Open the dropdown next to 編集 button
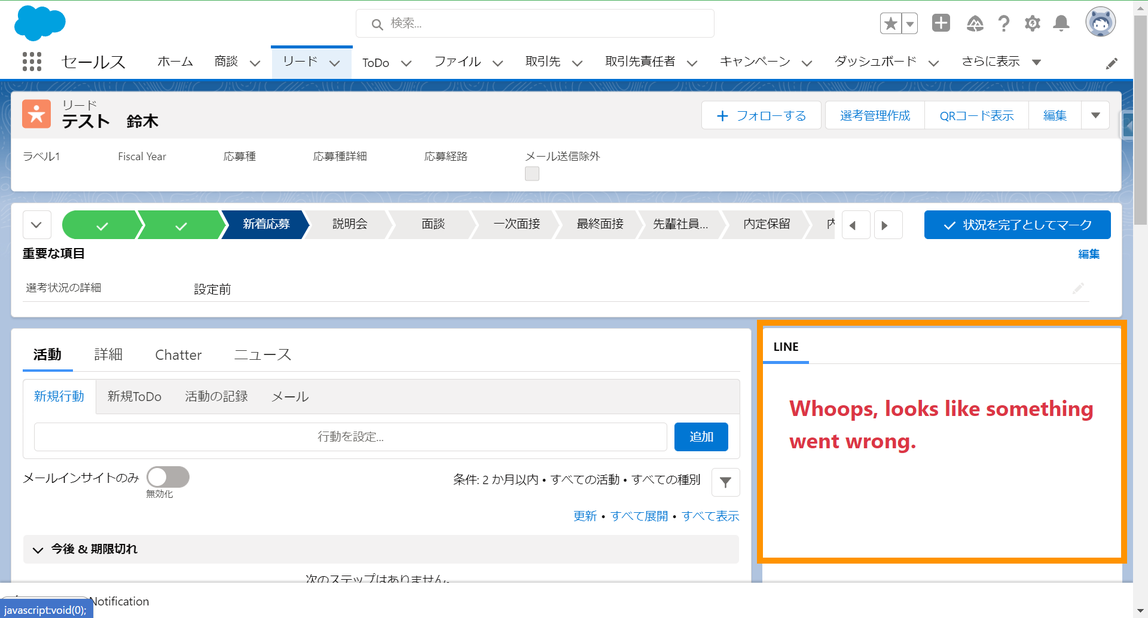Image resolution: width=1148 pixels, height=618 pixels. (1095, 115)
